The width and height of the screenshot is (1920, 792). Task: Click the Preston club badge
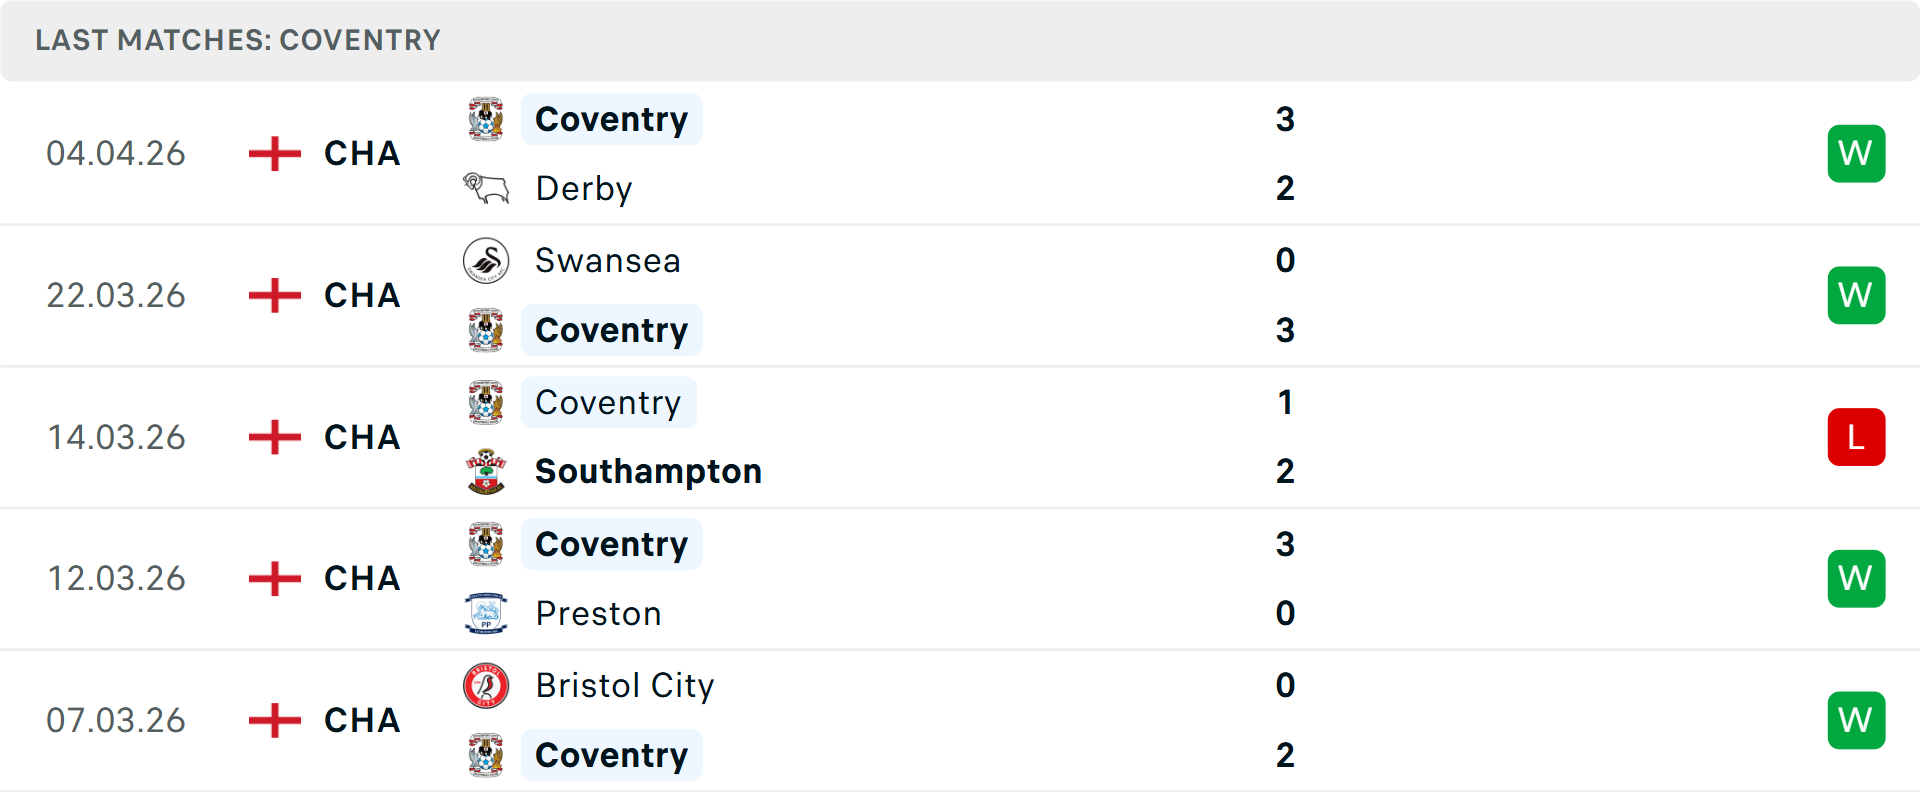(487, 613)
